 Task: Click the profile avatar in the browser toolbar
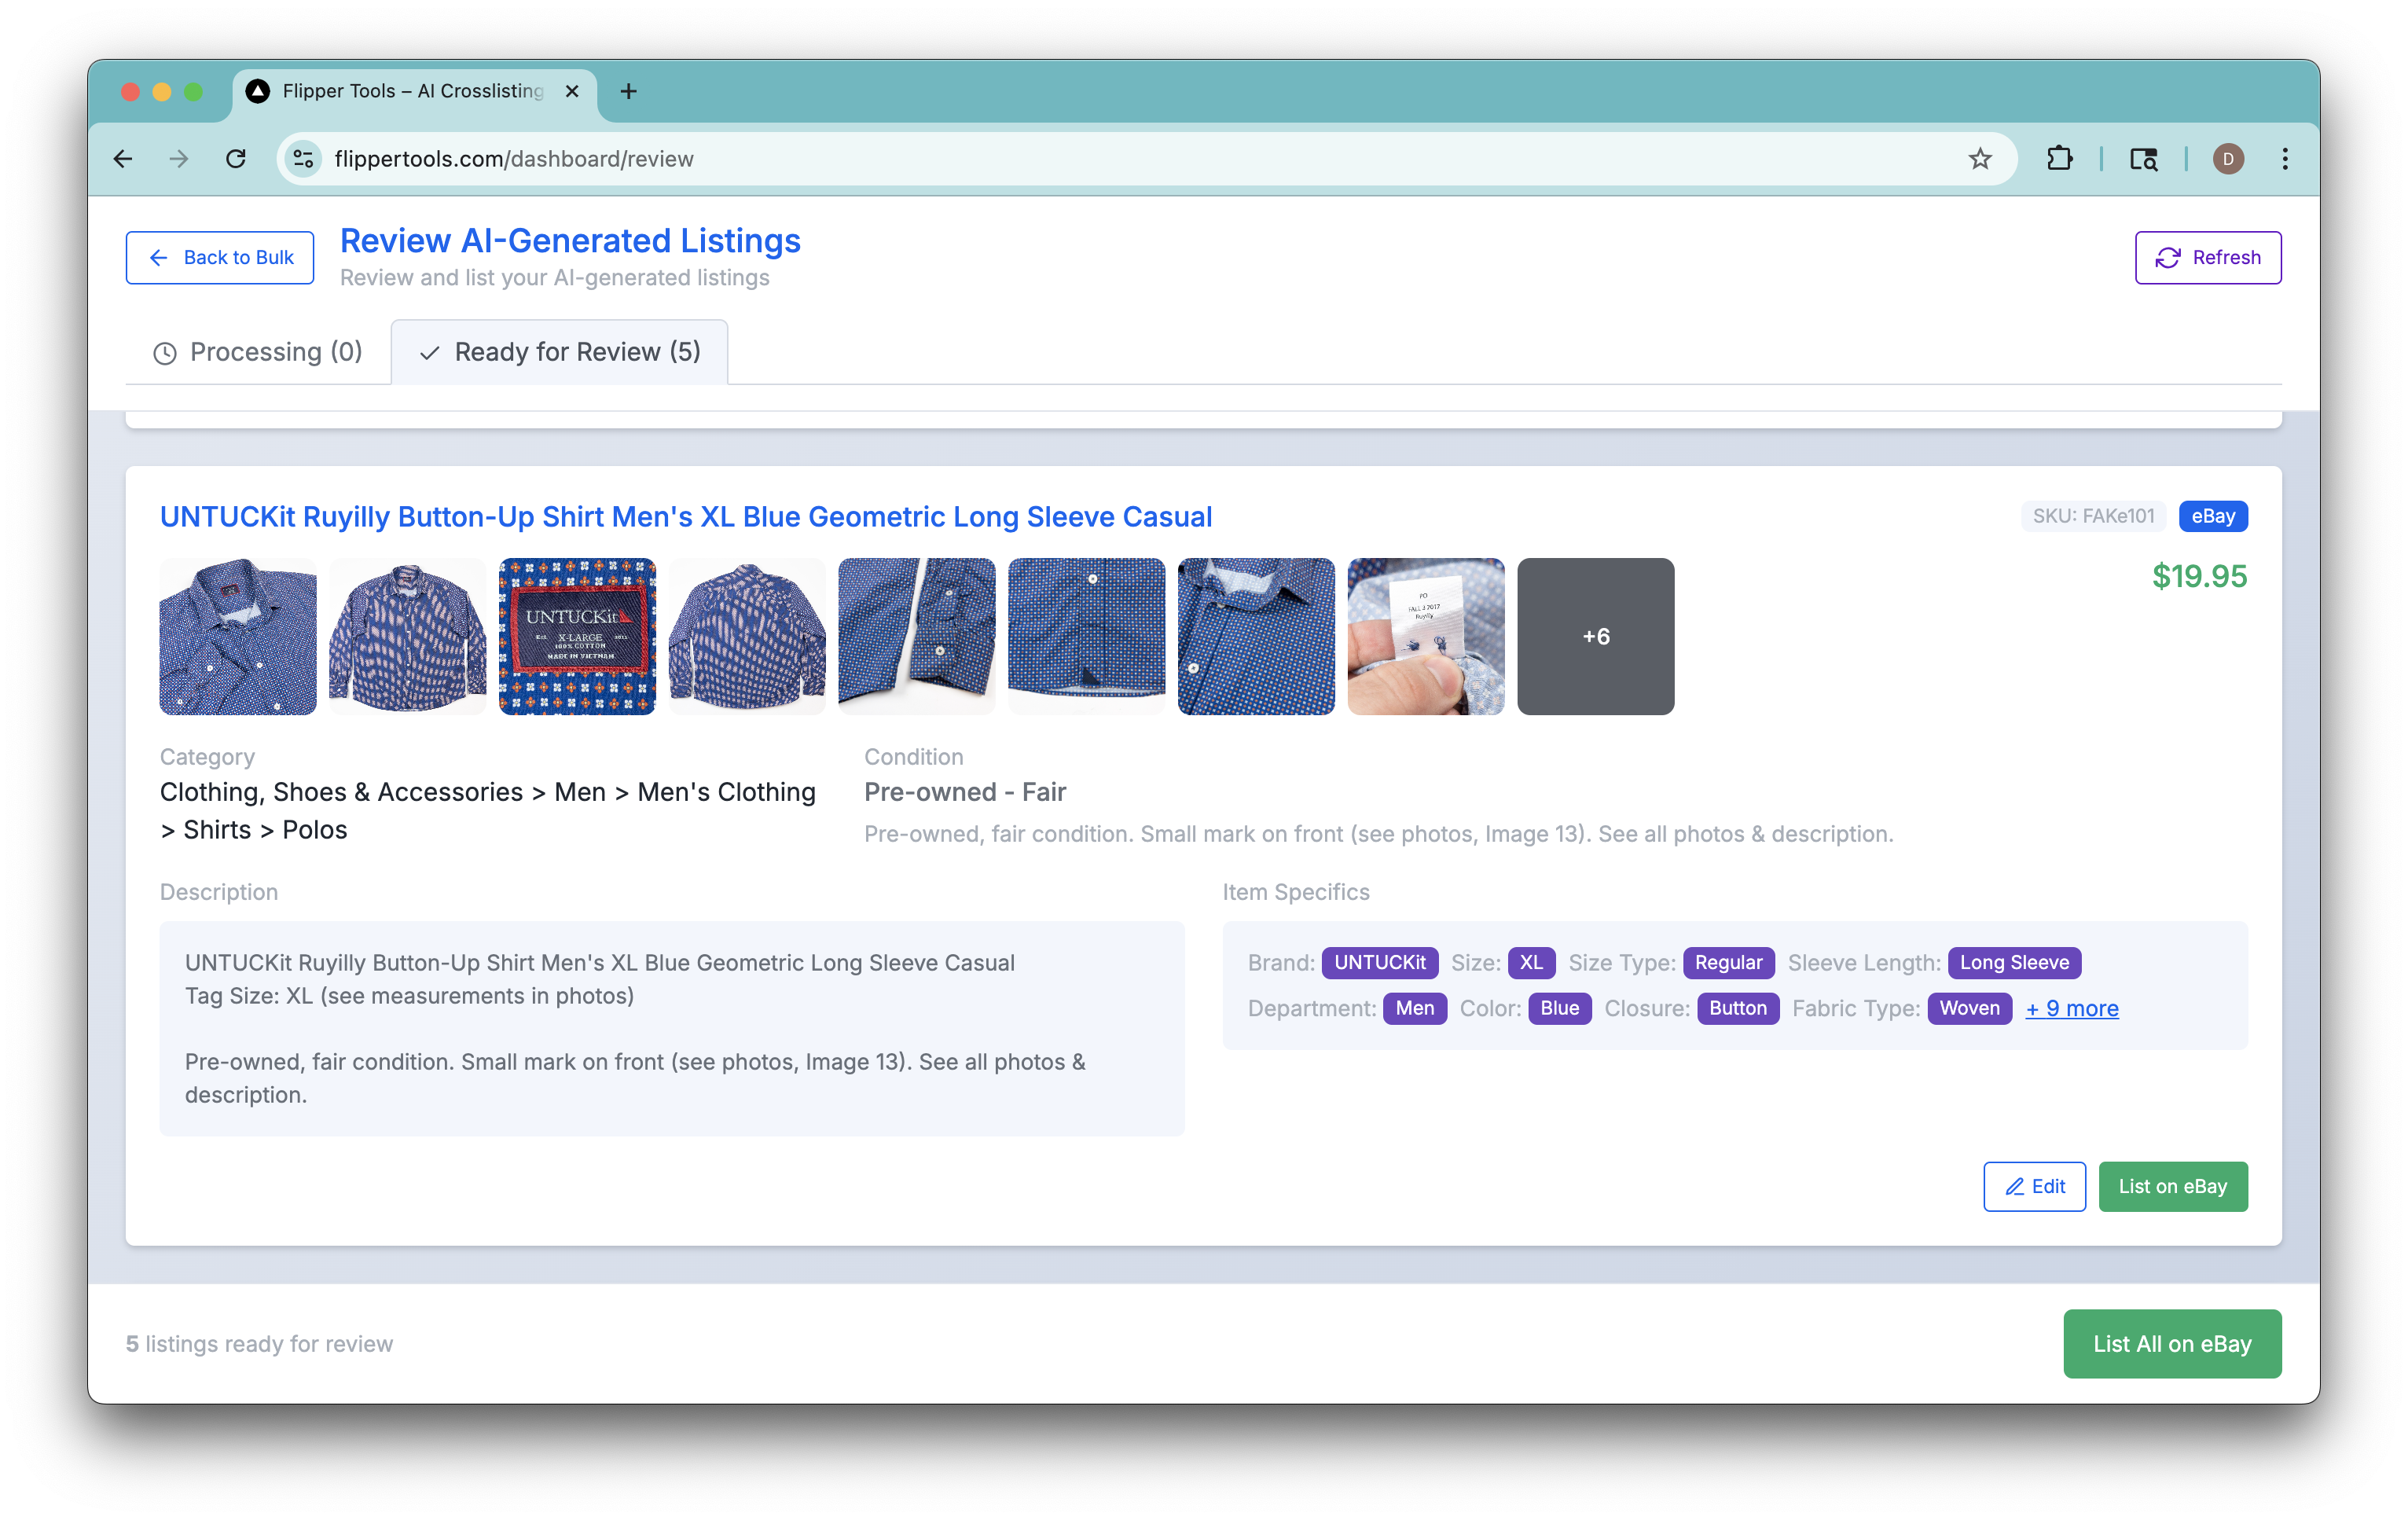click(2227, 158)
